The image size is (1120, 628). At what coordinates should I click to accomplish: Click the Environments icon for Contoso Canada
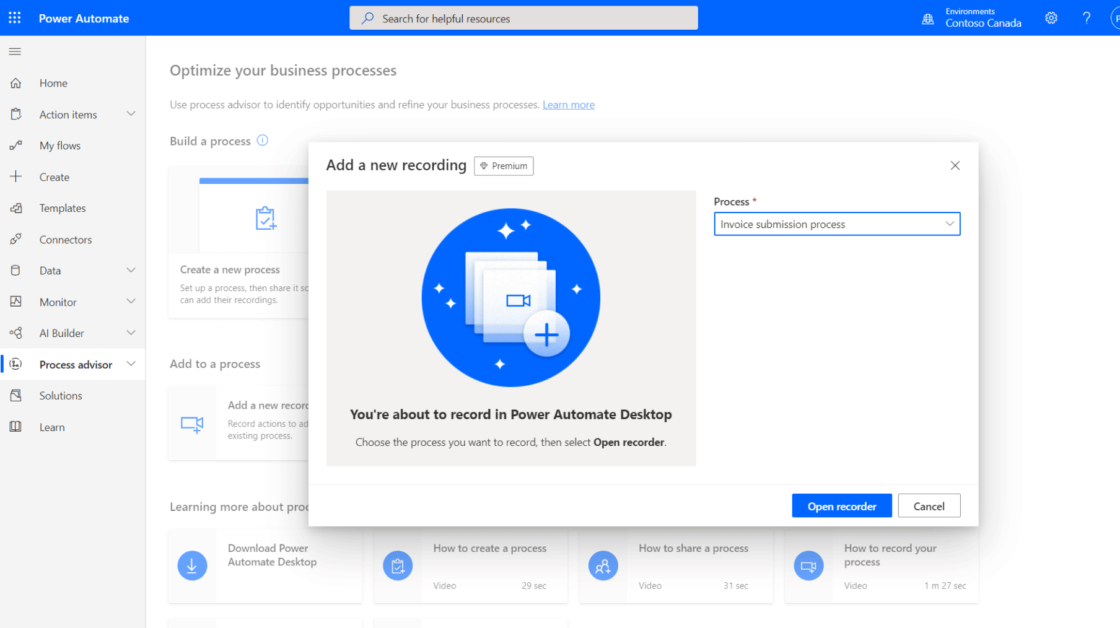(928, 18)
